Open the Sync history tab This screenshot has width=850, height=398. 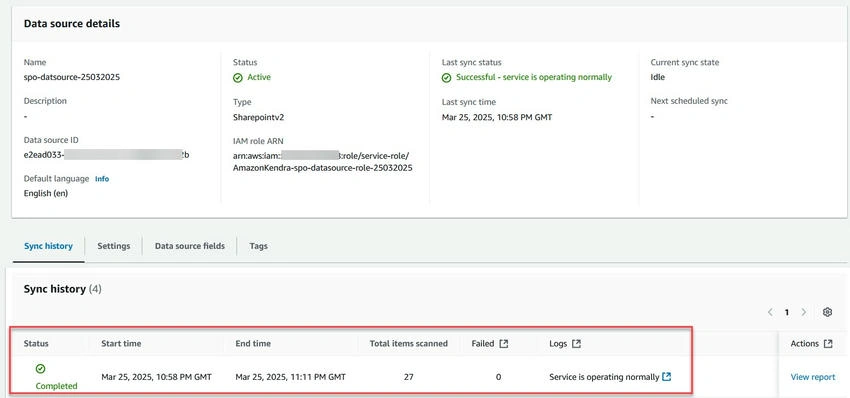pos(48,246)
